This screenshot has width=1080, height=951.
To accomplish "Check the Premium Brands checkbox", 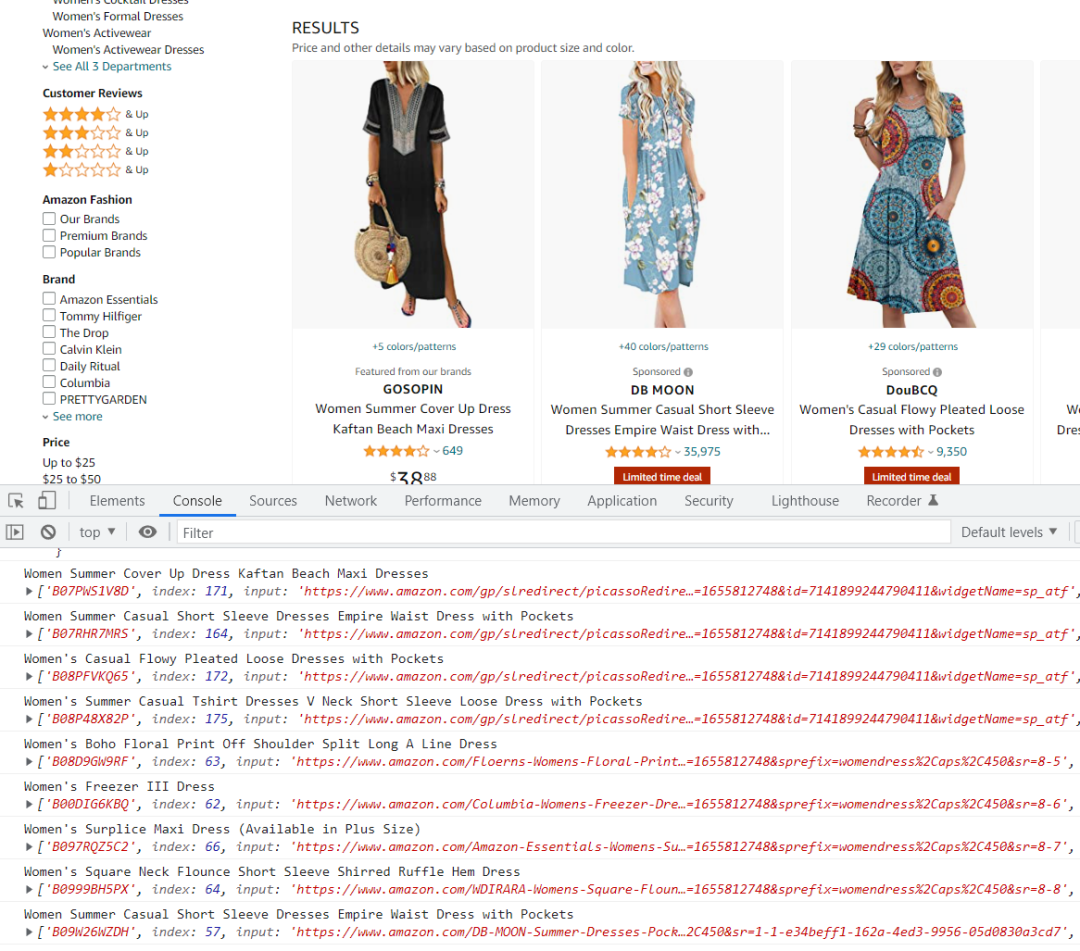I will click(49, 235).
